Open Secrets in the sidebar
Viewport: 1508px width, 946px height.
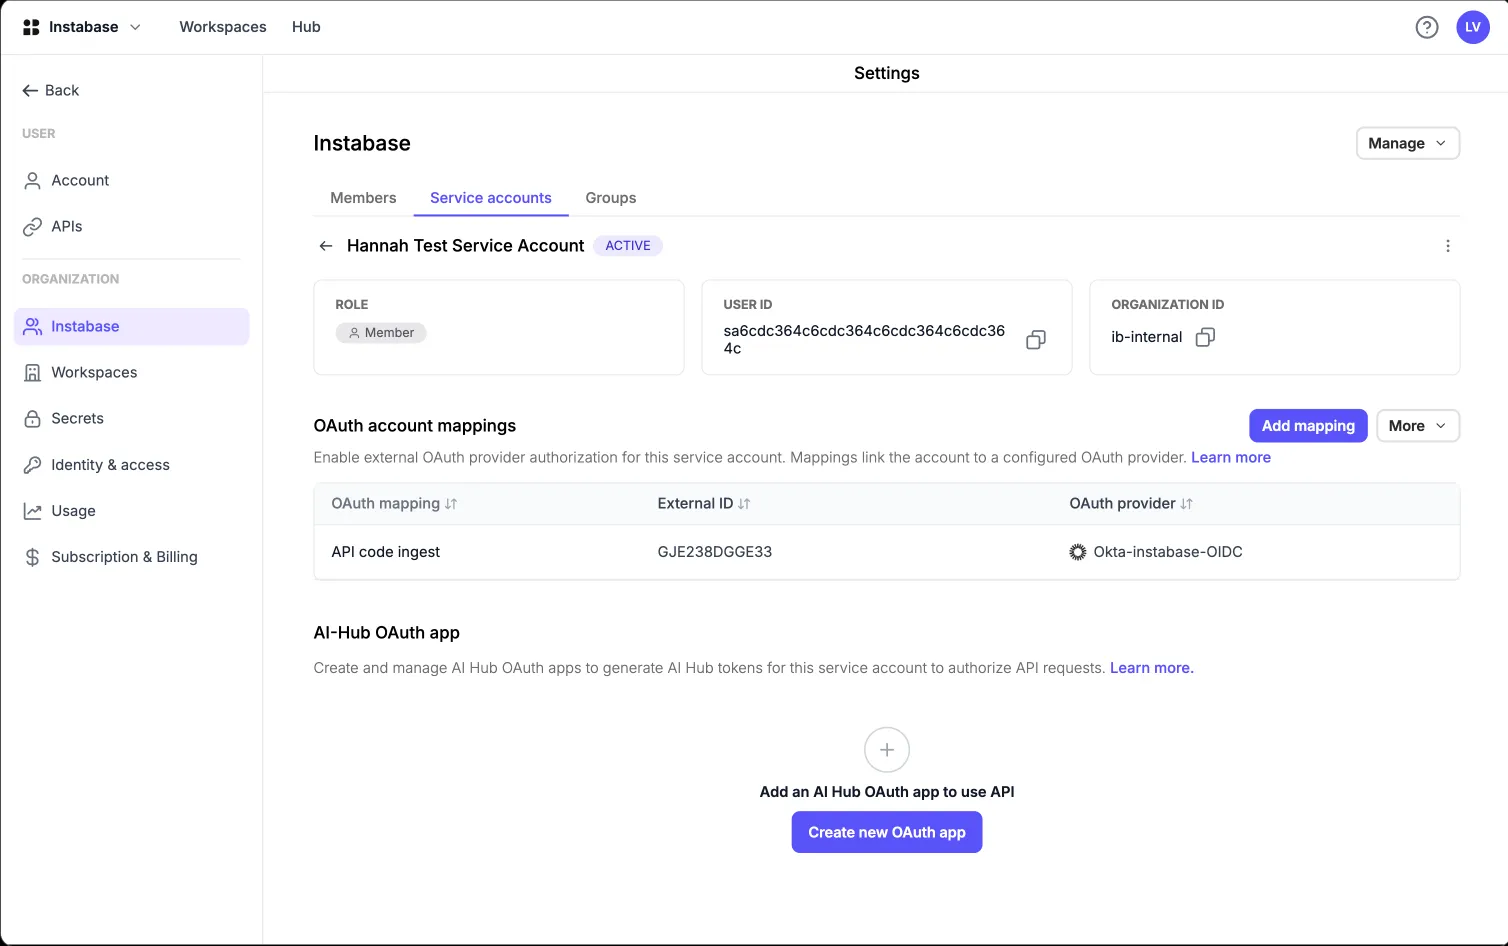(x=131, y=418)
